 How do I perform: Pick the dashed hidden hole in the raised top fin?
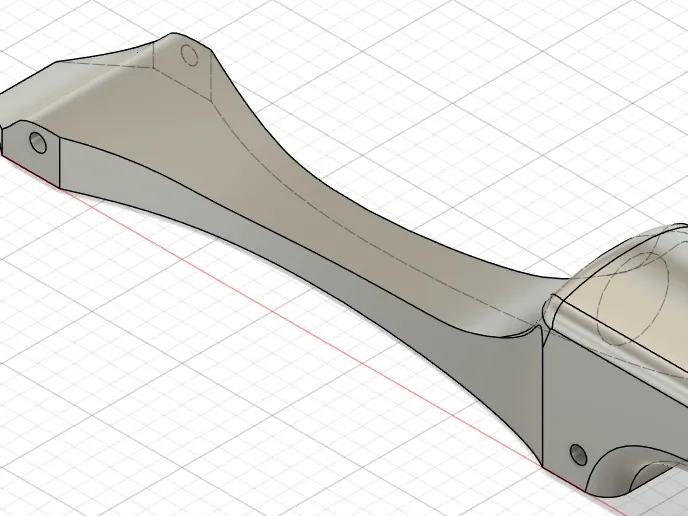190,55
